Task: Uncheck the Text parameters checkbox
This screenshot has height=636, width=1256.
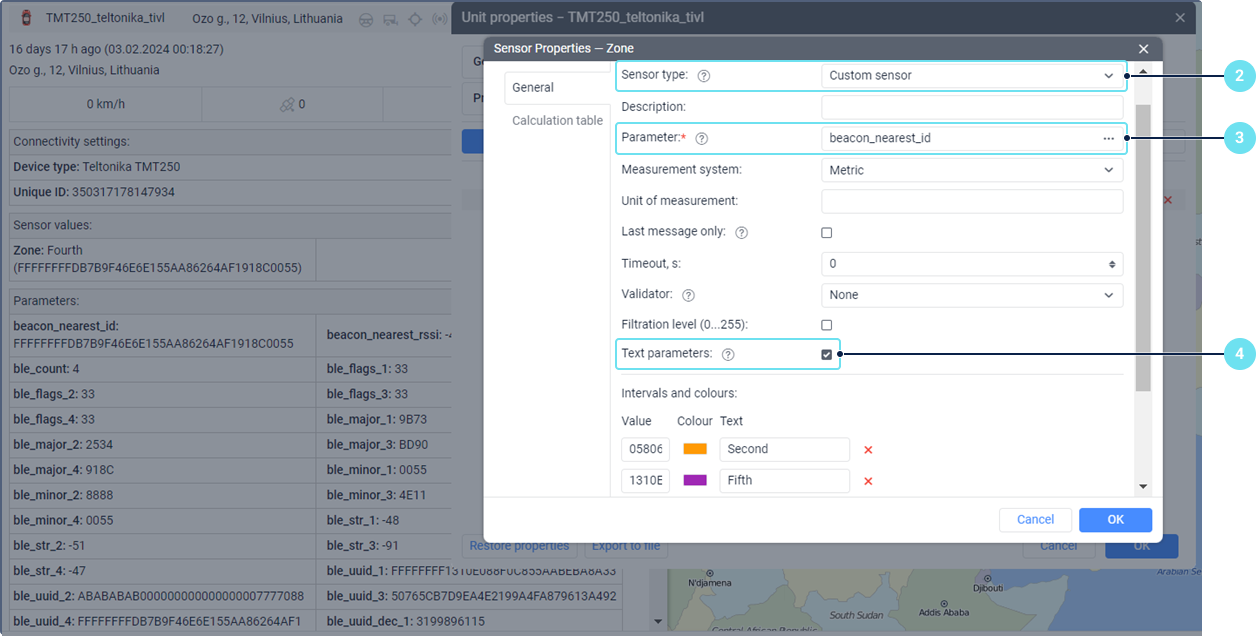Action: pyautogui.click(x=827, y=354)
